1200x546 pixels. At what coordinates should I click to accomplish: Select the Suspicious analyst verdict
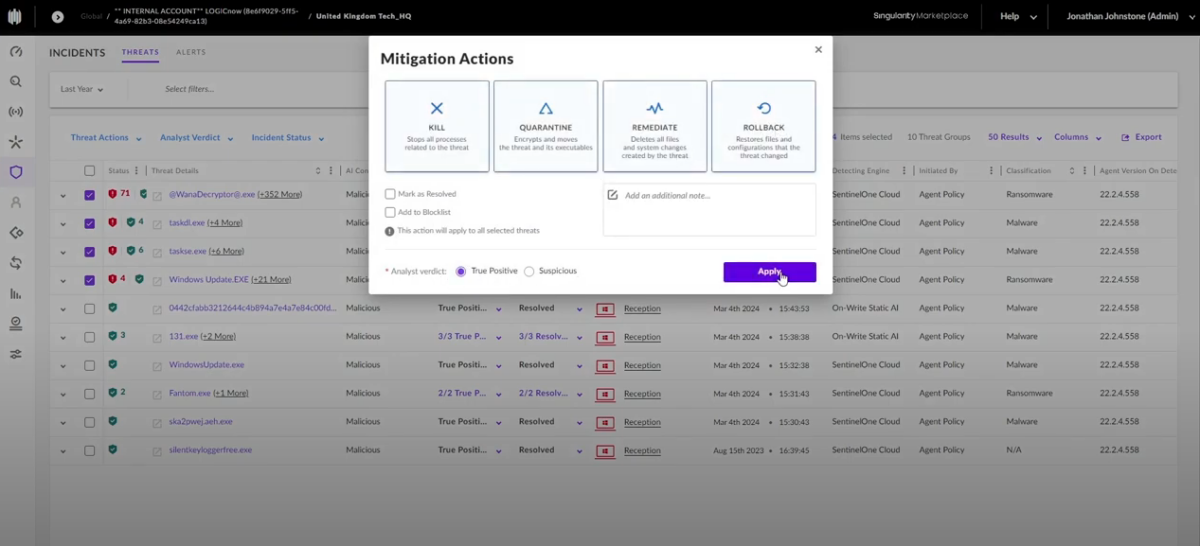(530, 271)
